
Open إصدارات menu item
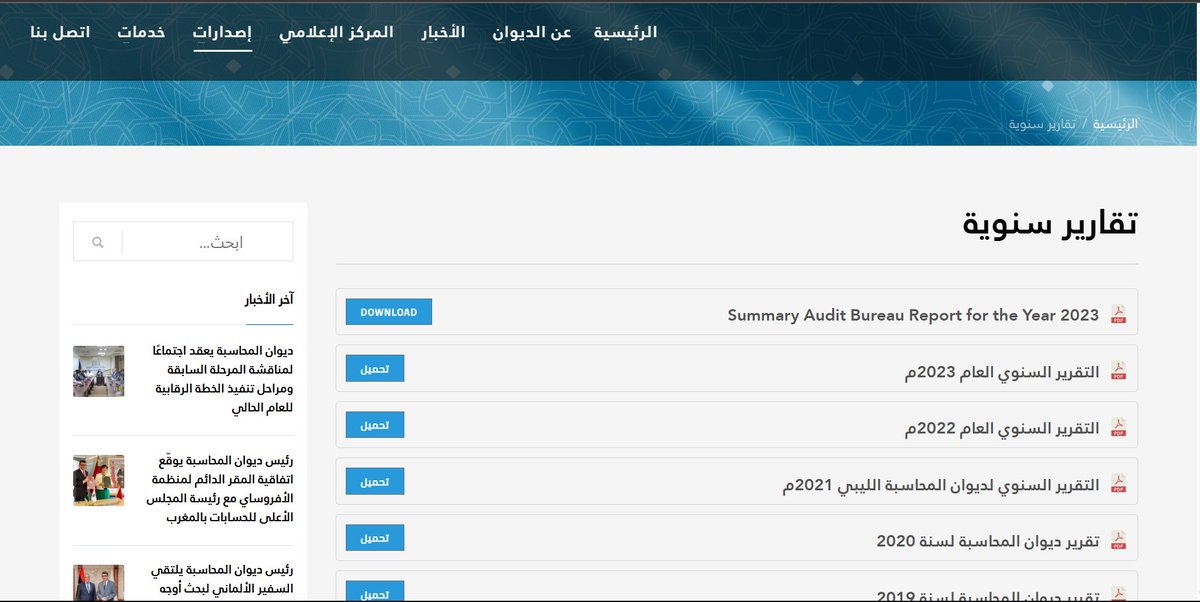tap(222, 33)
